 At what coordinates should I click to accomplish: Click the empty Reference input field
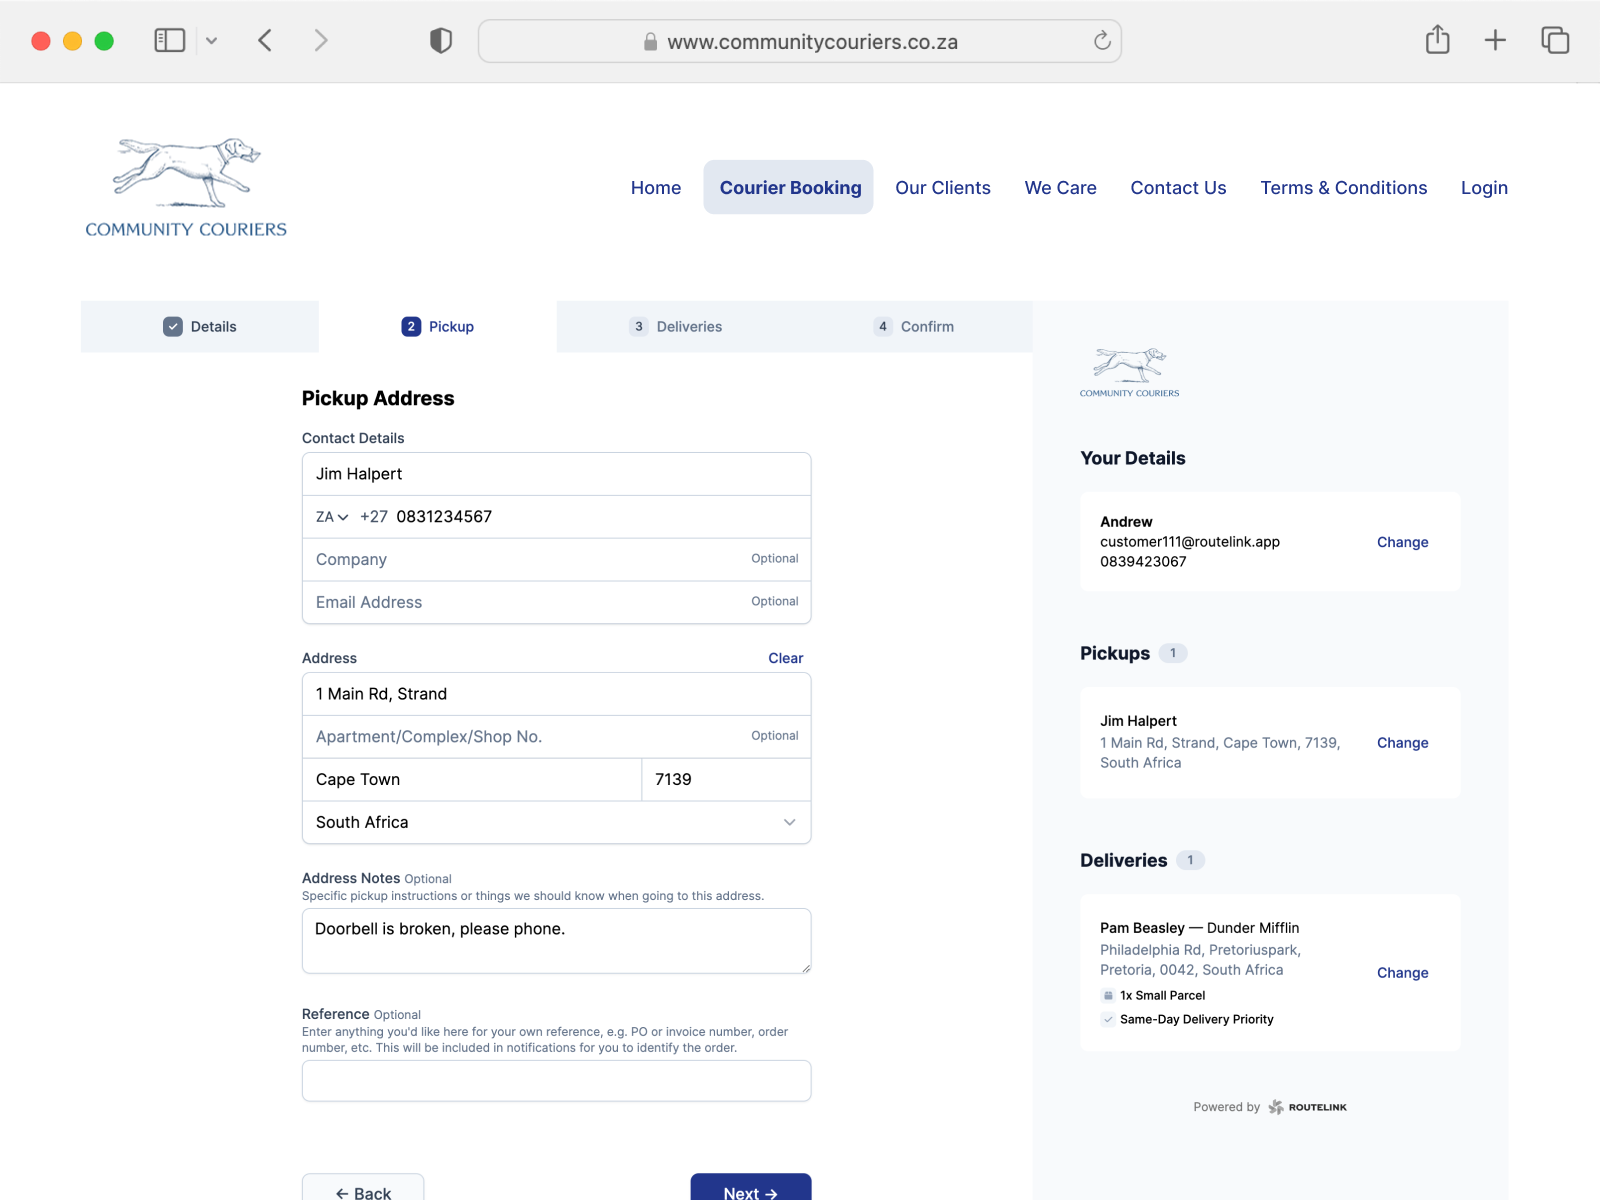coord(556,1081)
